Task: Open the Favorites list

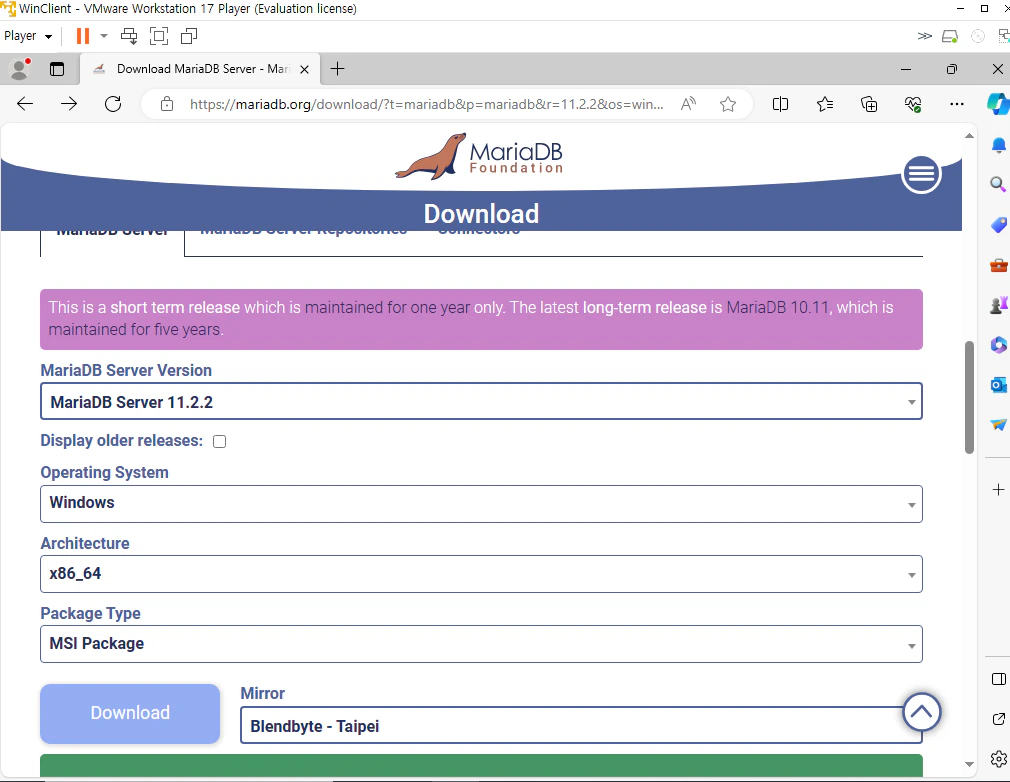Action: click(824, 104)
